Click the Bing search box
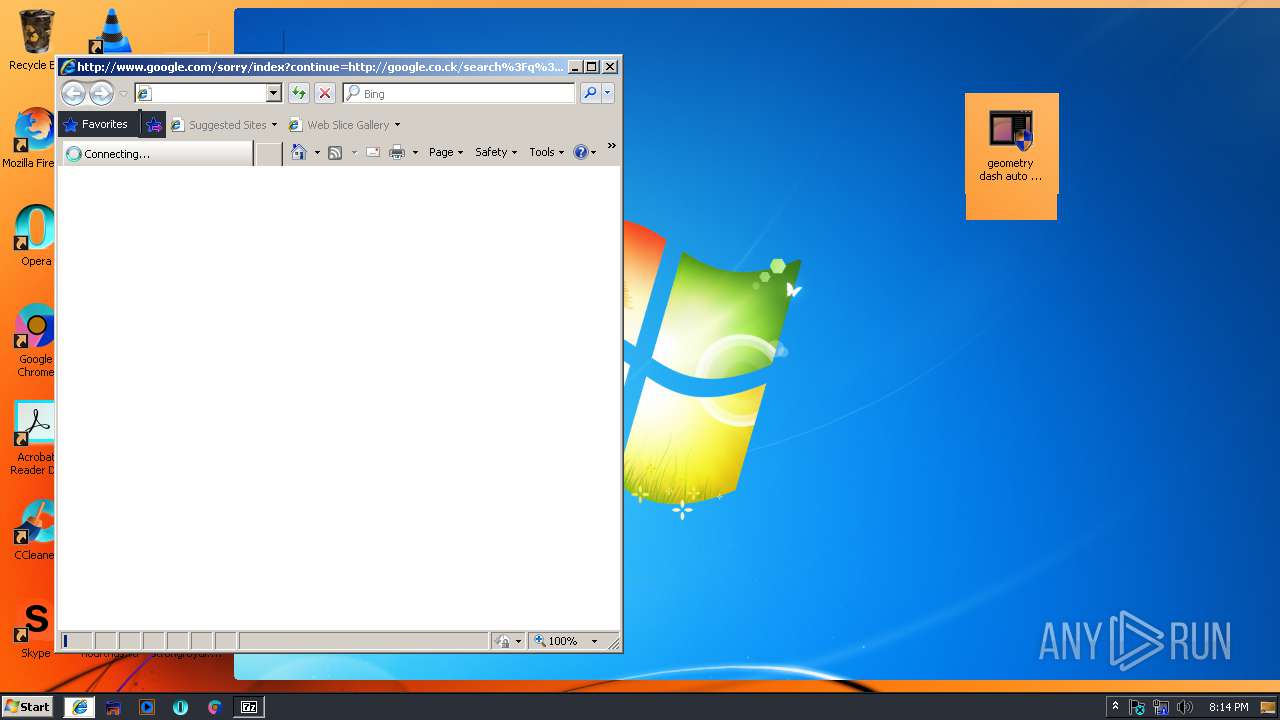 point(459,93)
